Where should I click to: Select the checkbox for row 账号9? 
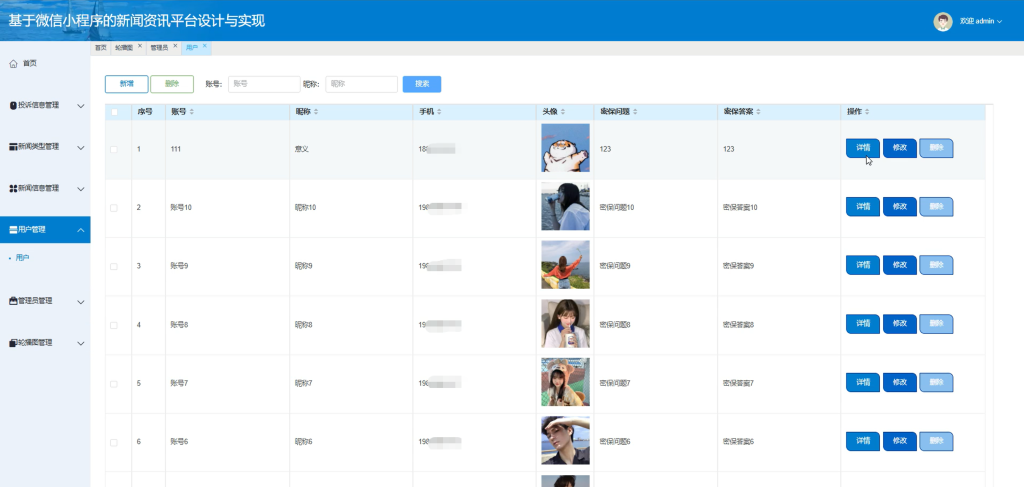pos(114,266)
